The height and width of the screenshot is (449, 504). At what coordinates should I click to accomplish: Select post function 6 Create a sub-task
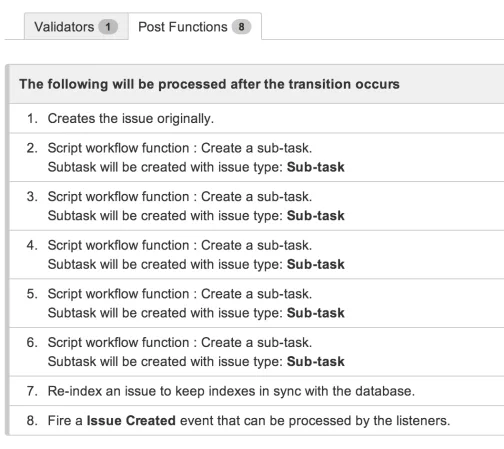pyautogui.click(x=257, y=352)
